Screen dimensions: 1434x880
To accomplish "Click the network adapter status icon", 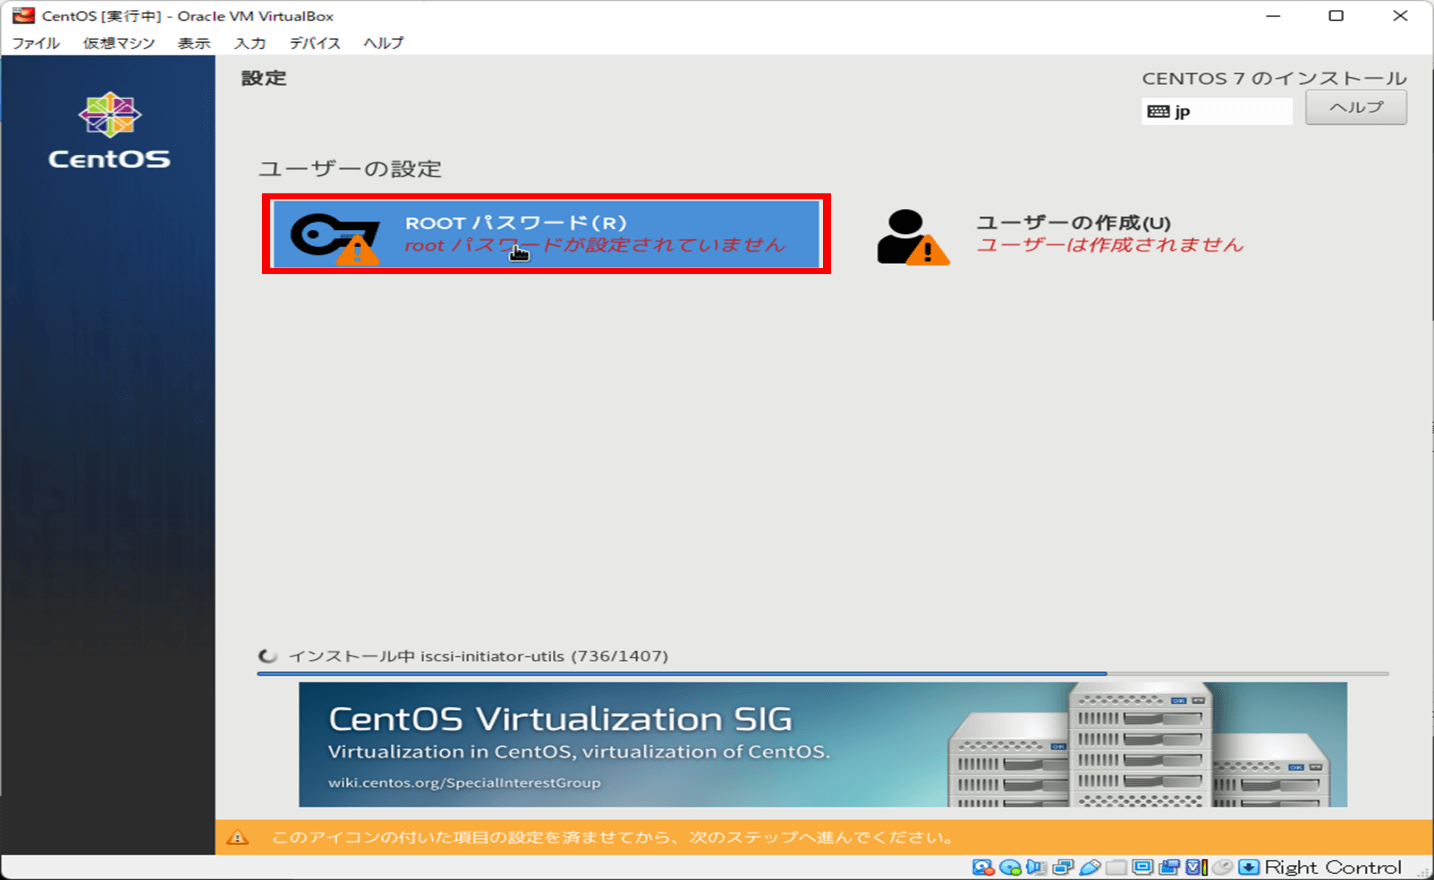I will pyautogui.click(x=1063, y=868).
